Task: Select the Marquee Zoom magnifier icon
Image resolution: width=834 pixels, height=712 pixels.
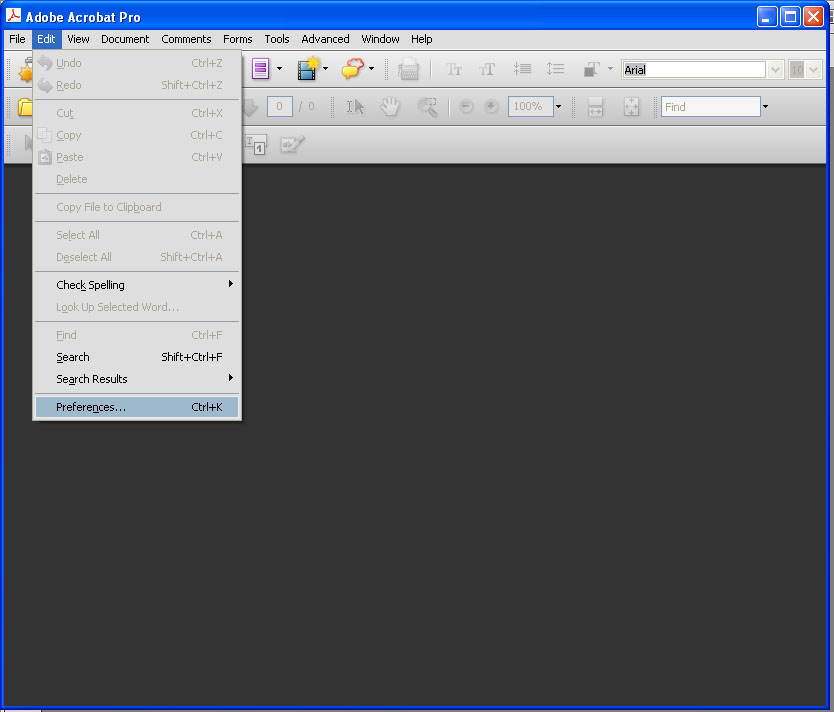Action: click(427, 107)
